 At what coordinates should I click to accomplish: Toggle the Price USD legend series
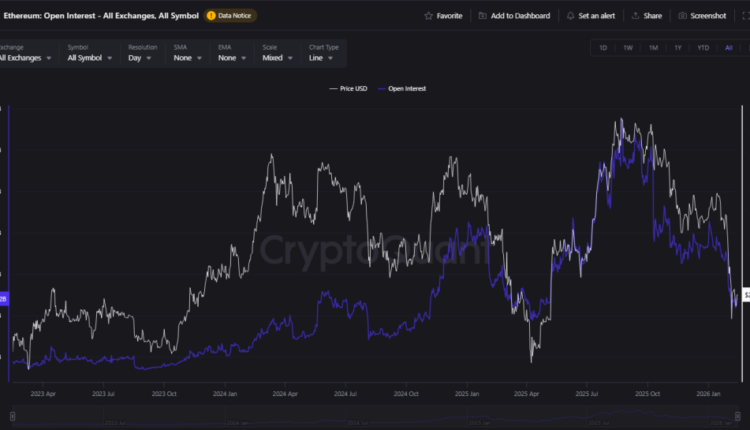click(x=350, y=89)
